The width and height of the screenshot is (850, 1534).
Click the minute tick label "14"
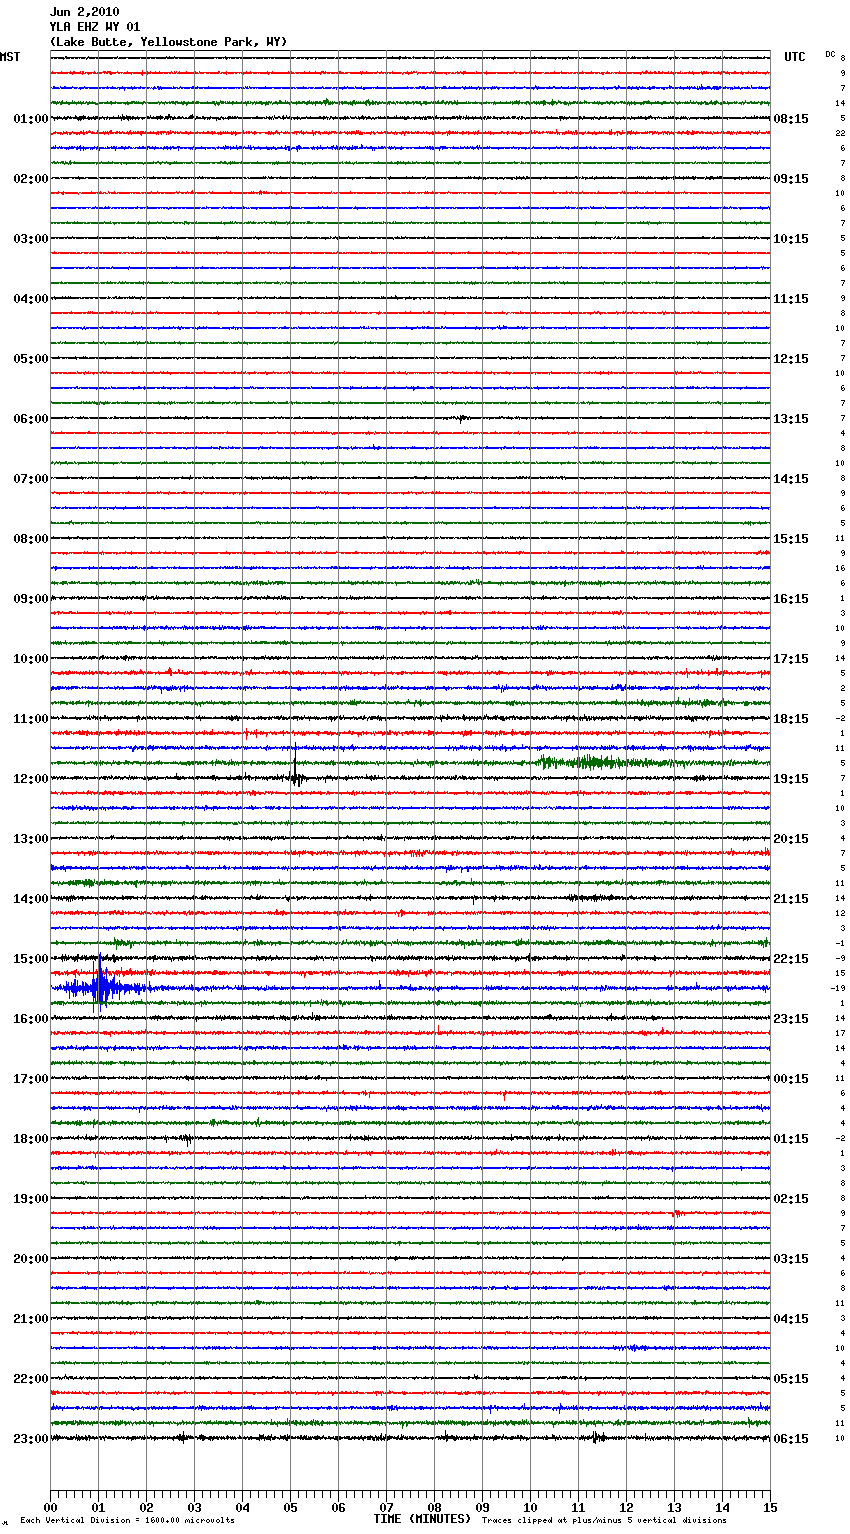click(722, 1507)
